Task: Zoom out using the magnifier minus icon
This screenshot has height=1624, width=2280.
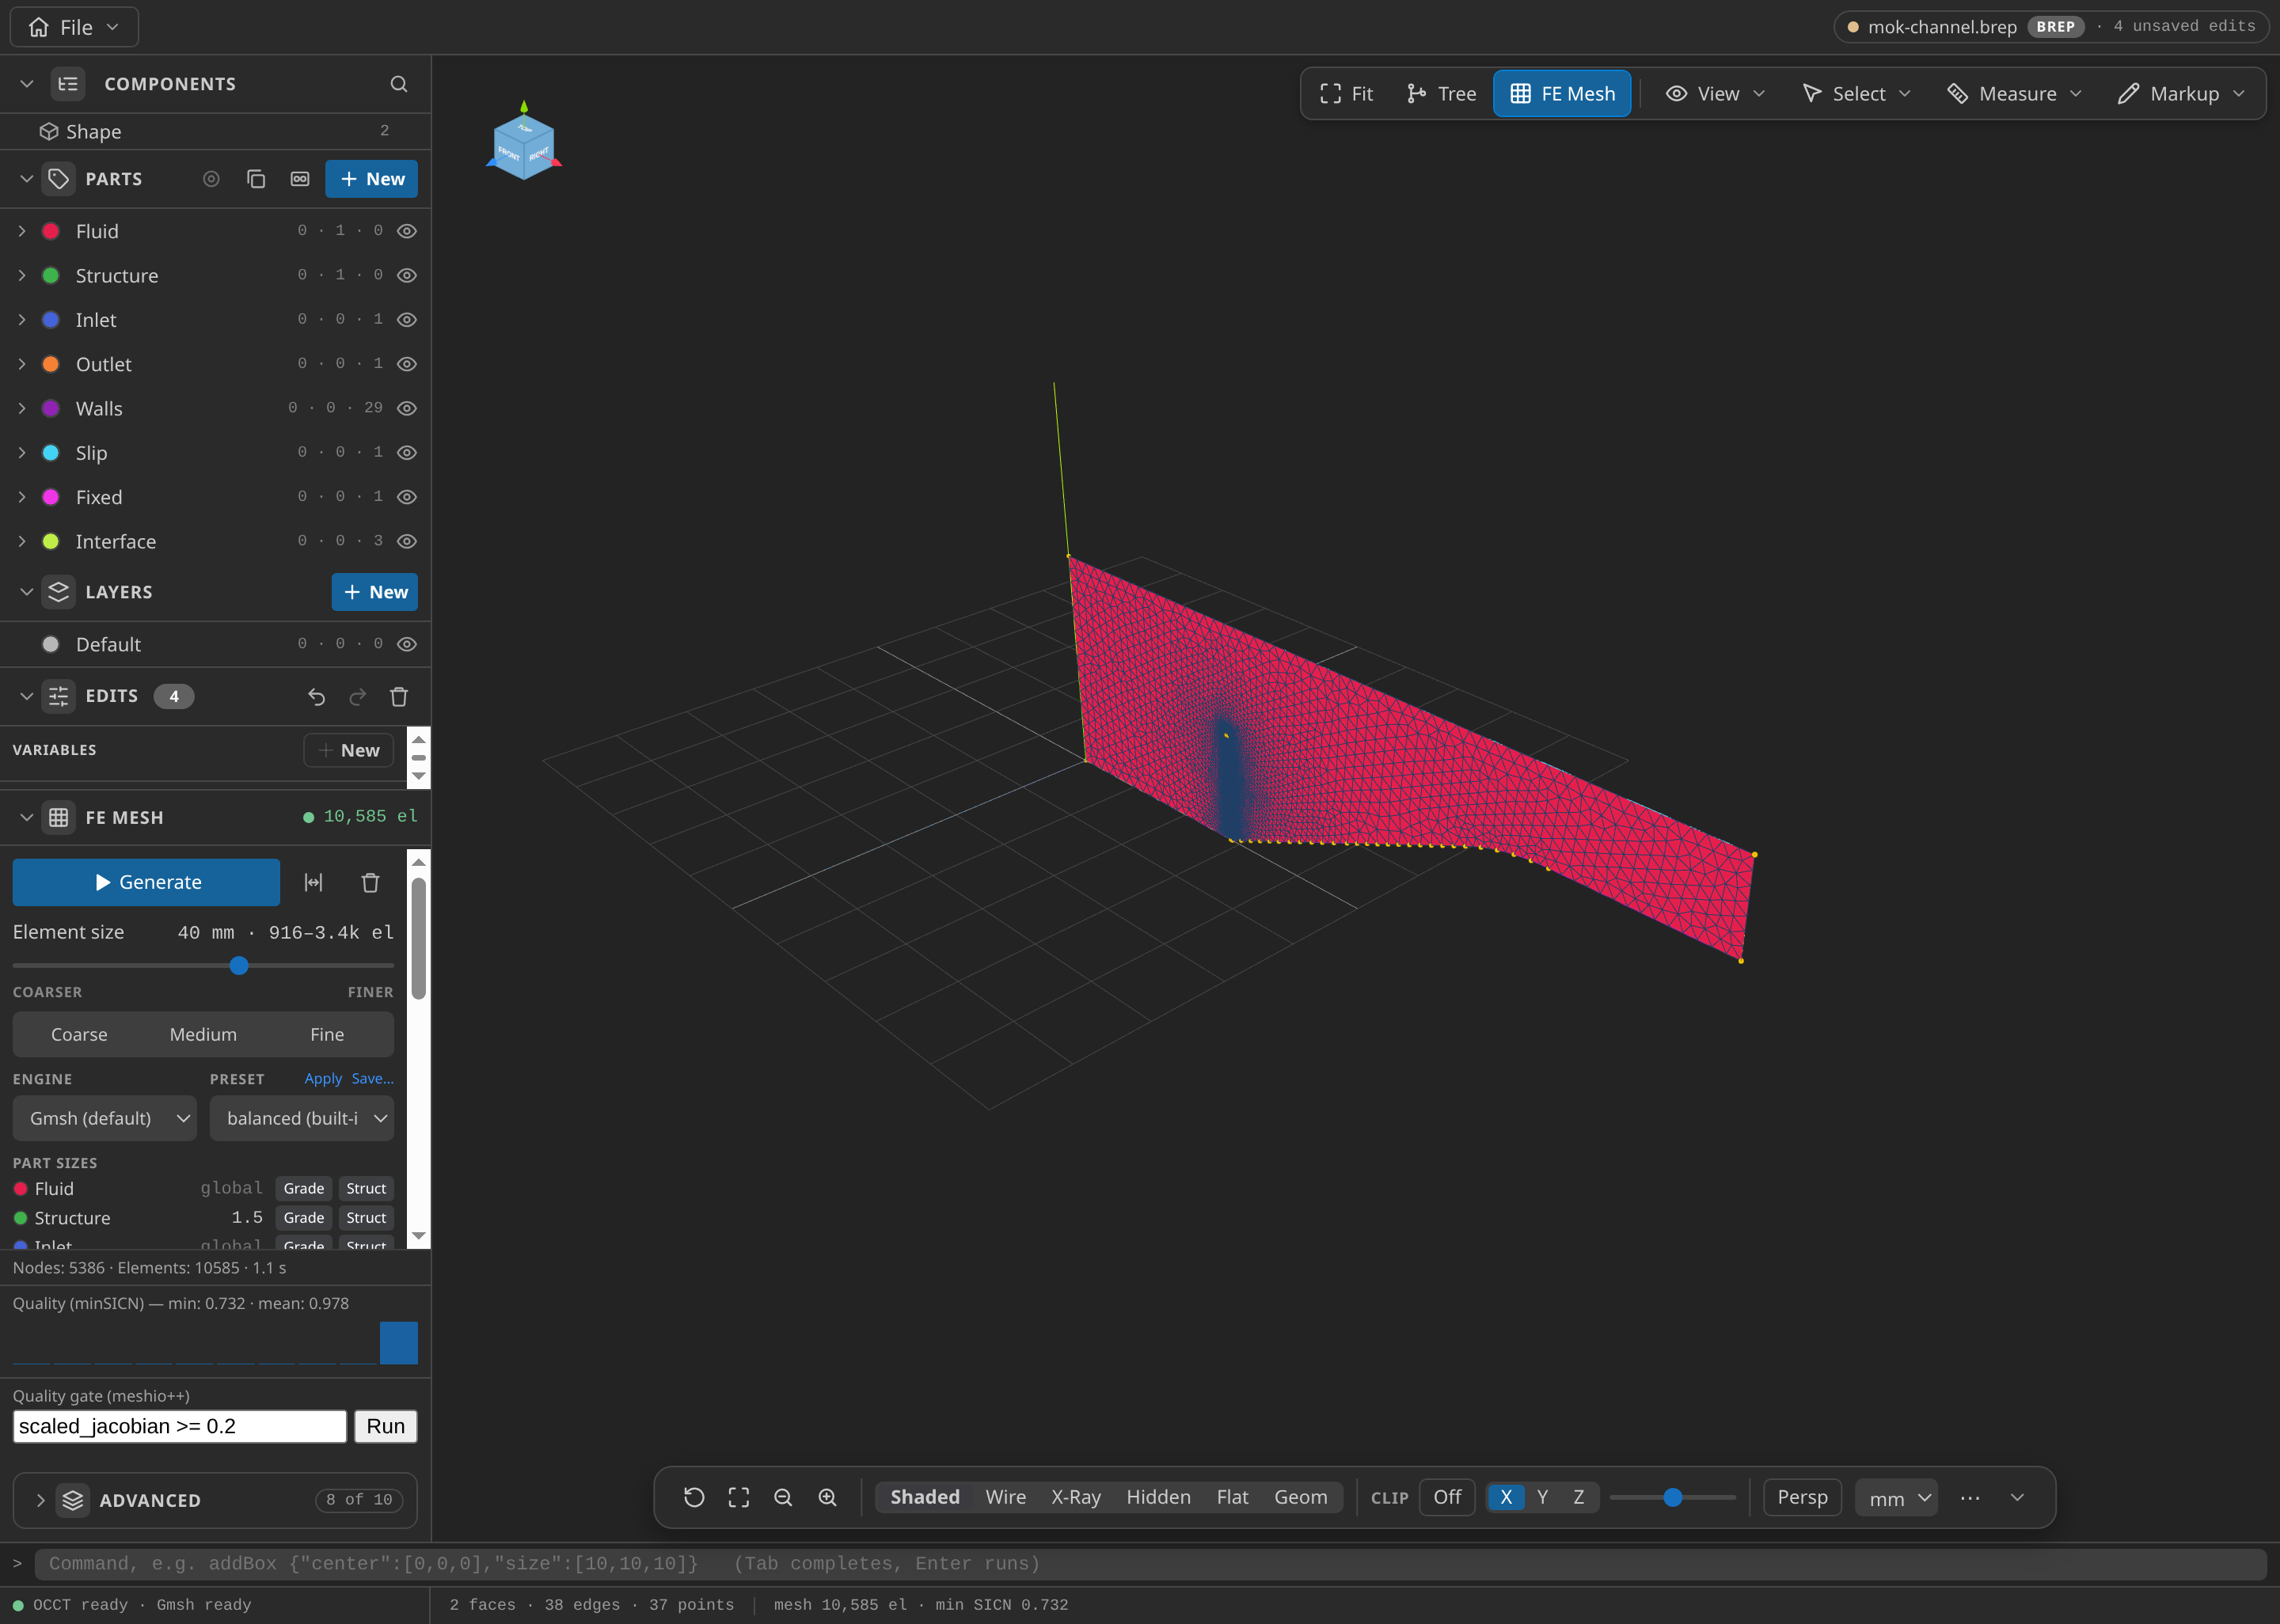Action: click(783, 1497)
